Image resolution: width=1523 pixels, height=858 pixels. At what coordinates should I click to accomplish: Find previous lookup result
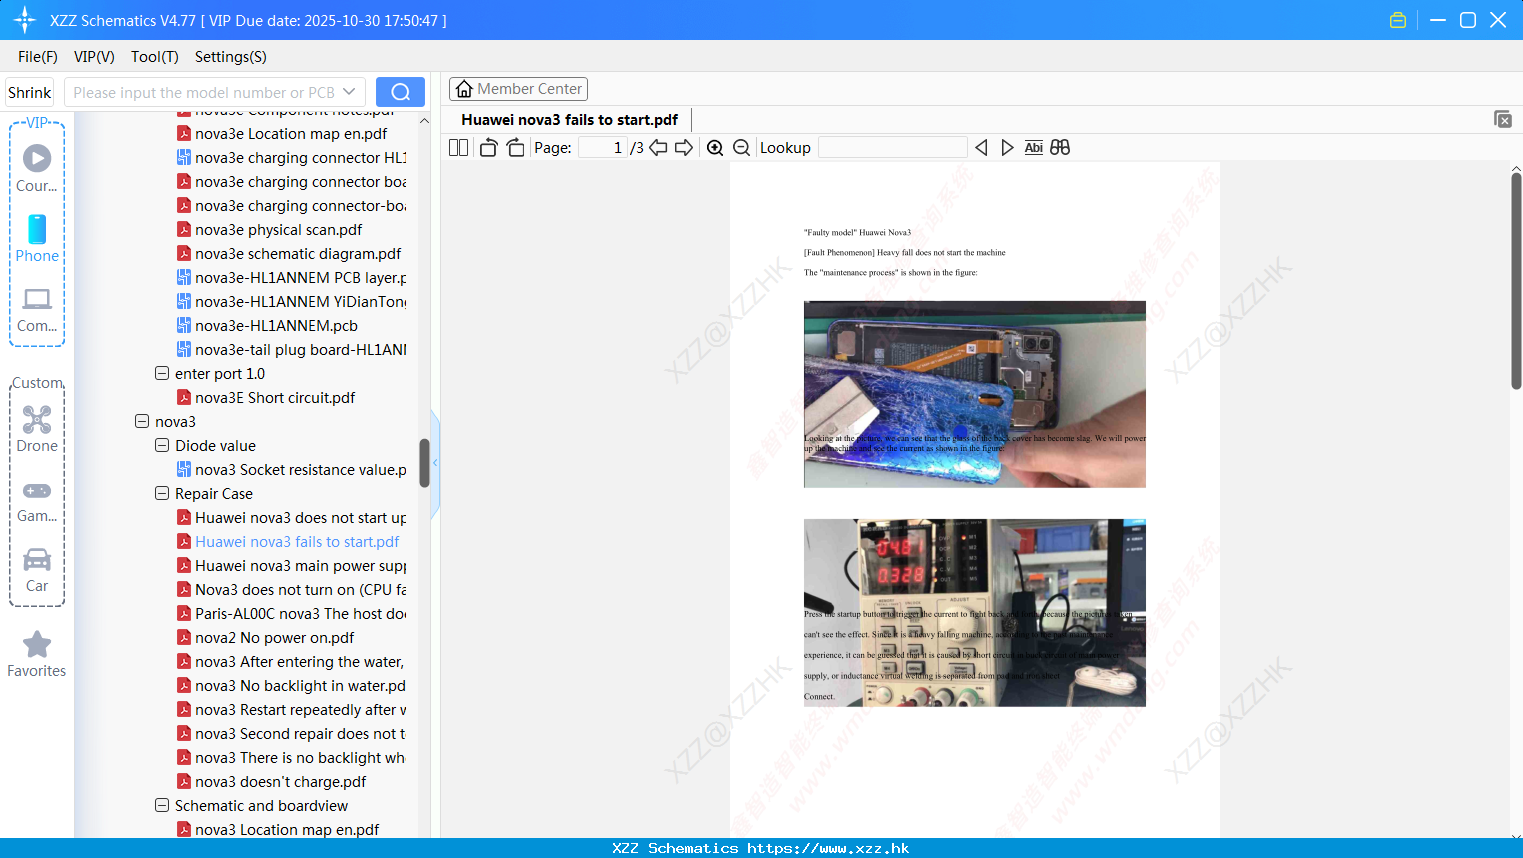point(981,147)
